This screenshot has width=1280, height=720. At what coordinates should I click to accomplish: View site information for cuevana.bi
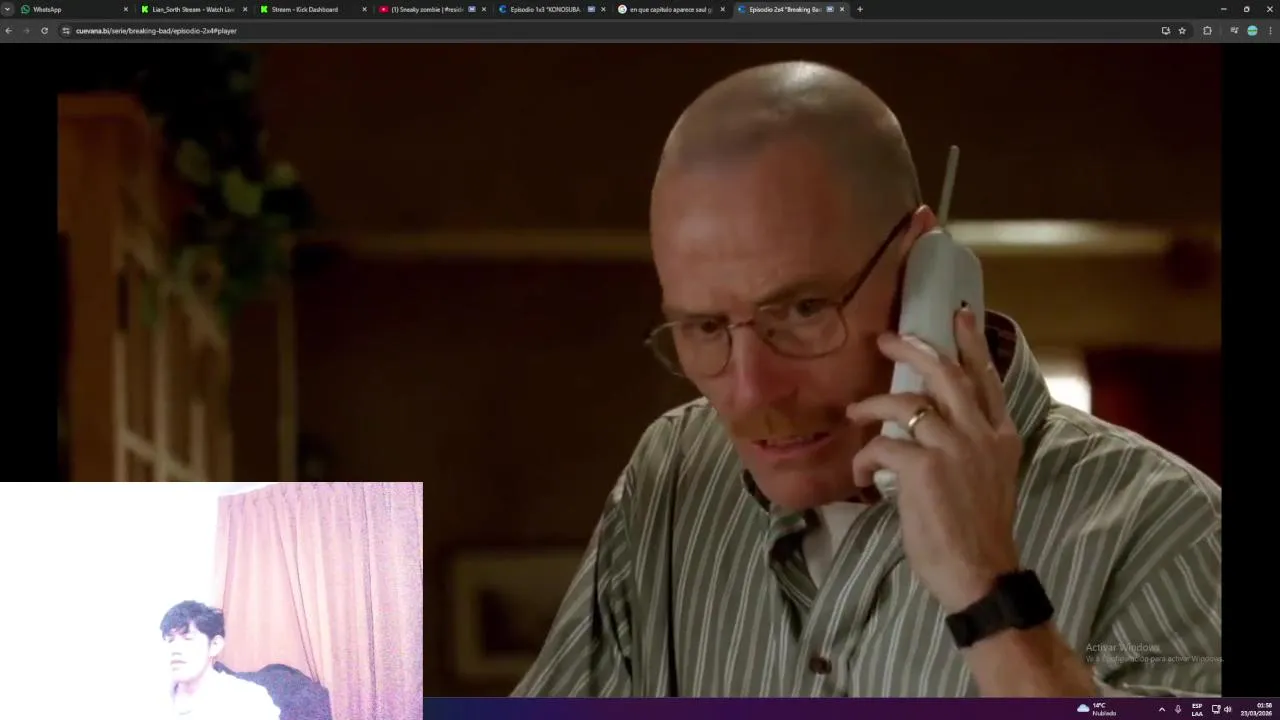coord(66,31)
